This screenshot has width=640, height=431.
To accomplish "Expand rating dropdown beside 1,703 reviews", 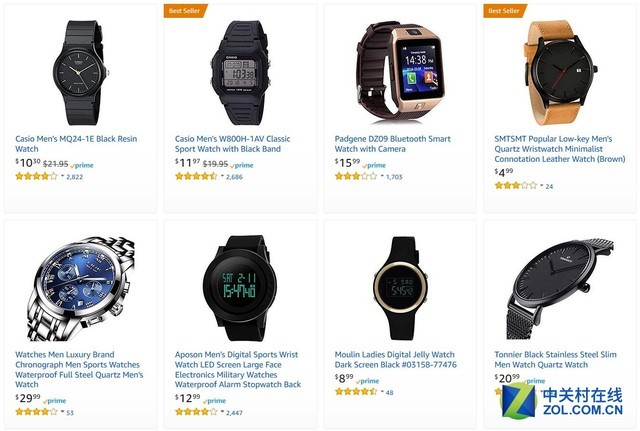I will pyautogui.click(x=382, y=176).
